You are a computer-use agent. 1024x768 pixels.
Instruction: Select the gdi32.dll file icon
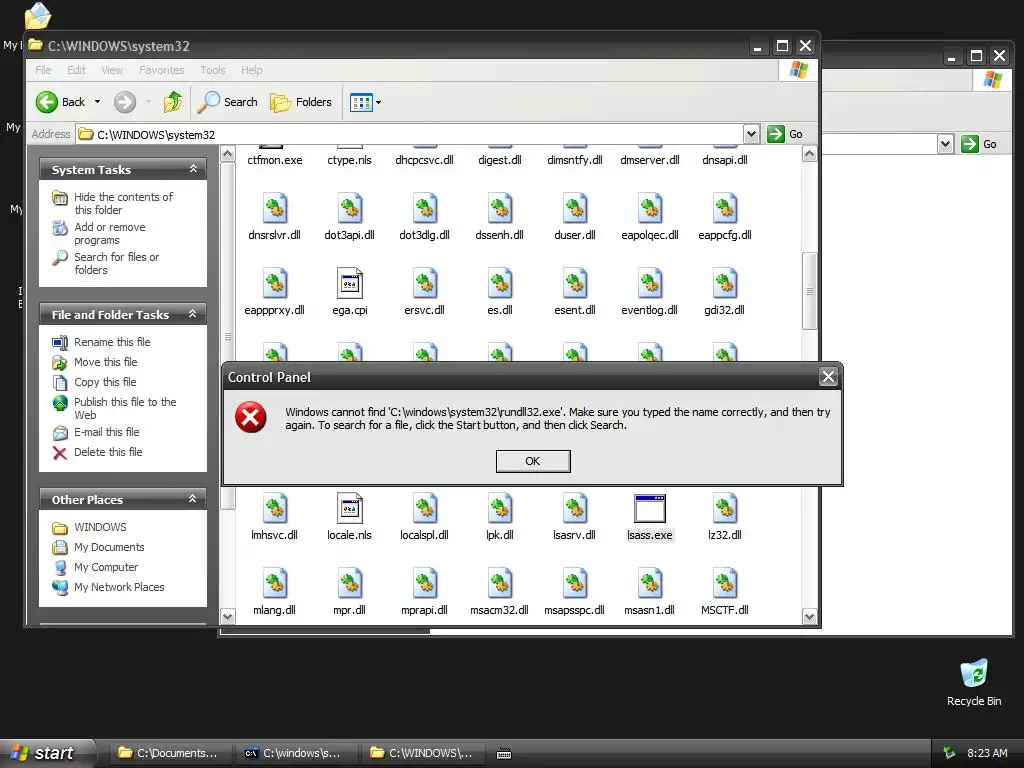tap(724, 284)
